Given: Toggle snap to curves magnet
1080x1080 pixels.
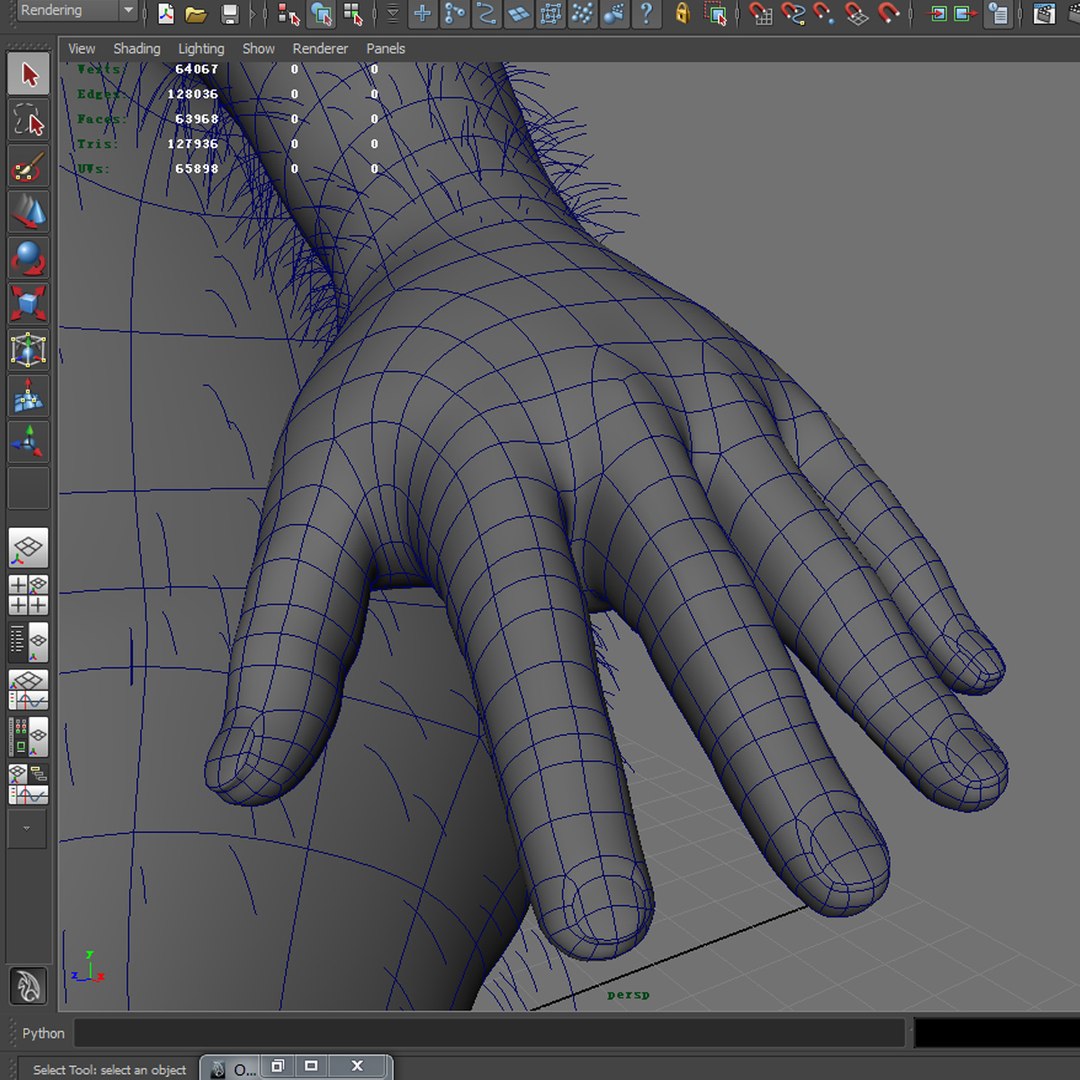Looking at the screenshot, I should [x=793, y=14].
